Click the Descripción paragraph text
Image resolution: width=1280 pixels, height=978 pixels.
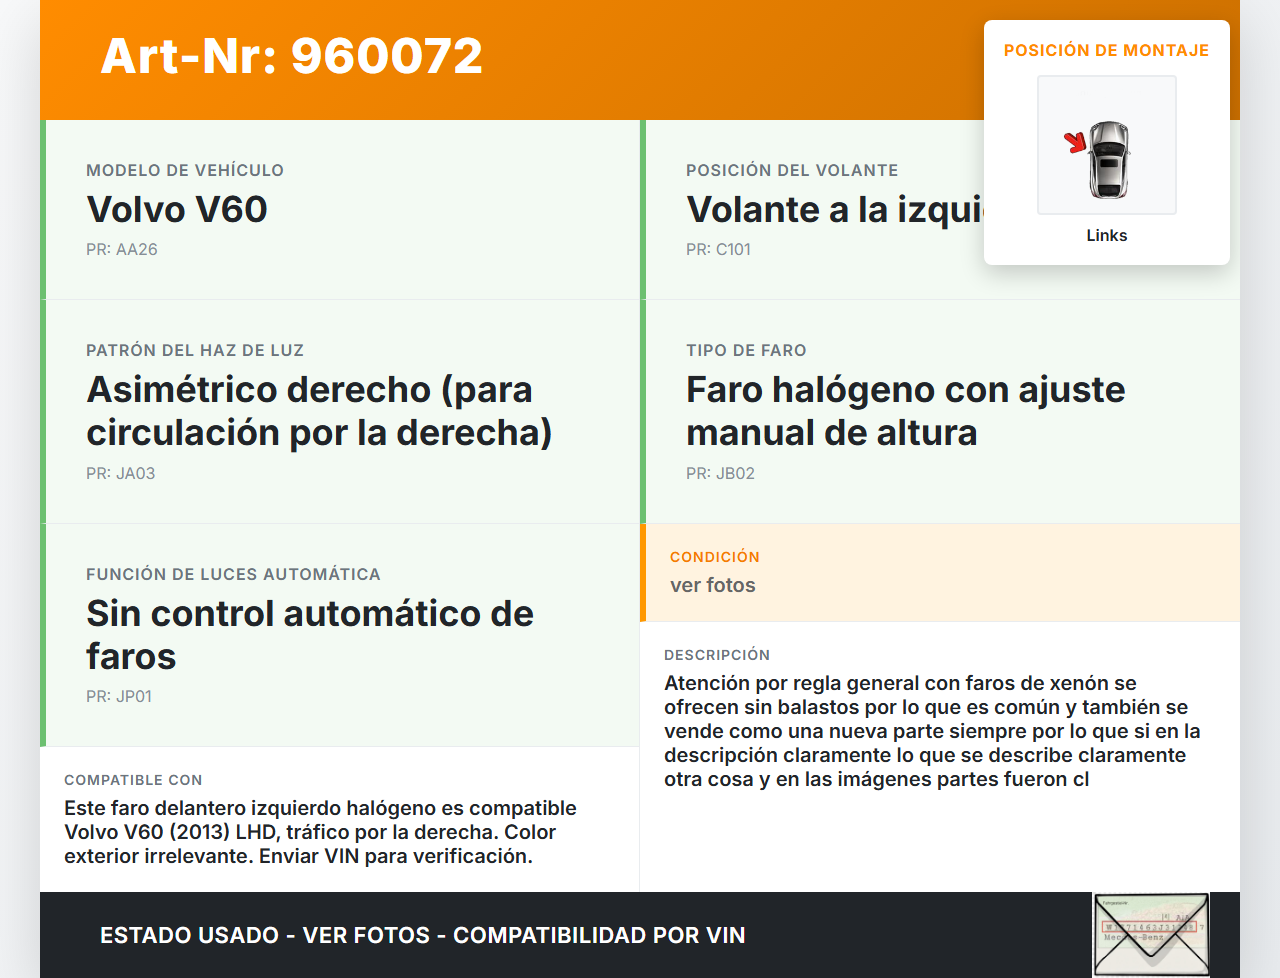point(932,731)
